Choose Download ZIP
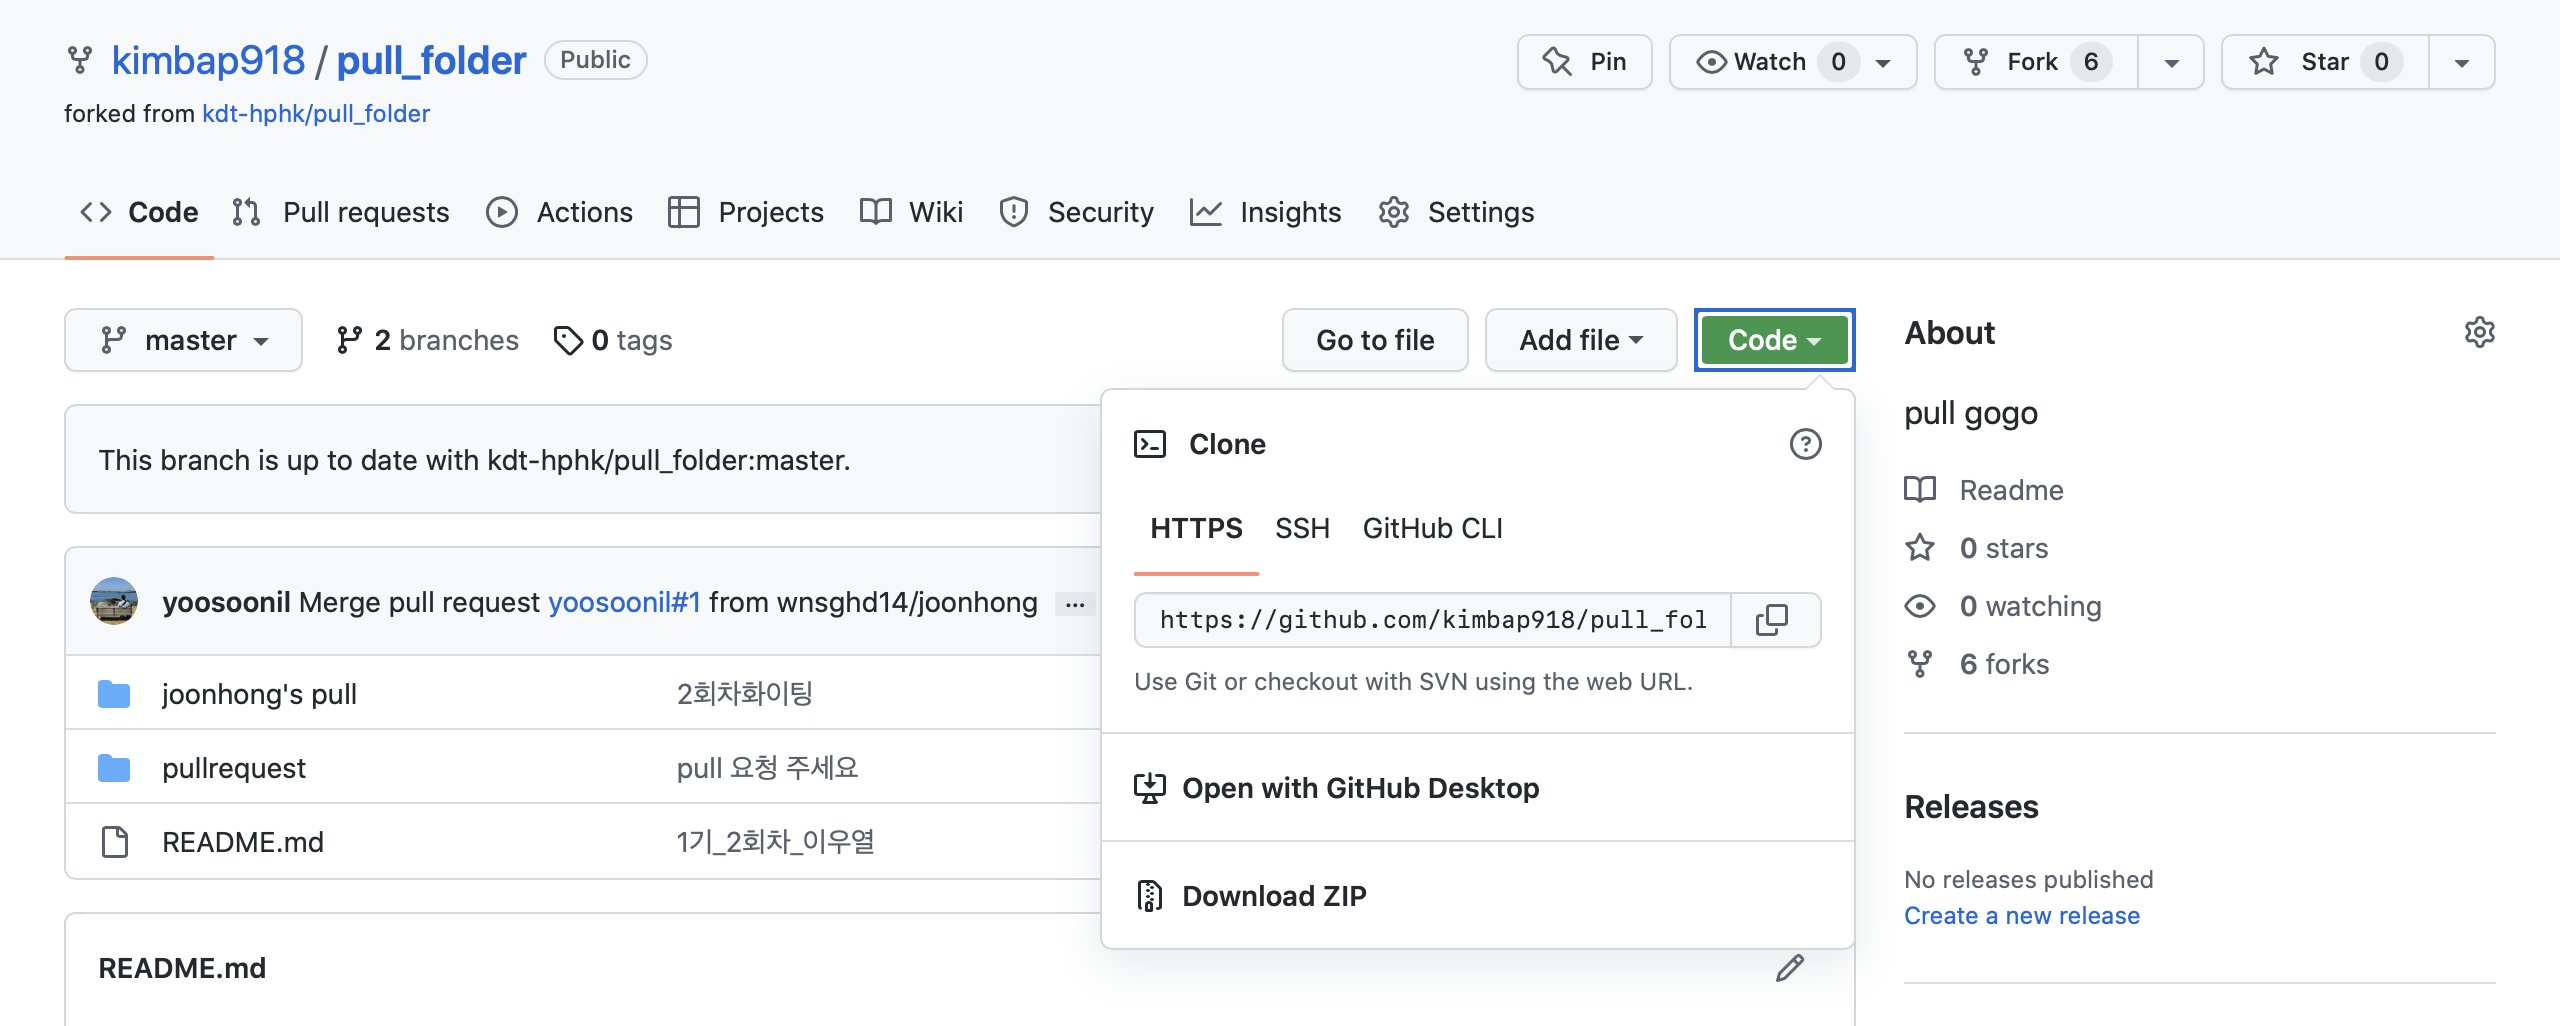 (x=1478, y=896)
